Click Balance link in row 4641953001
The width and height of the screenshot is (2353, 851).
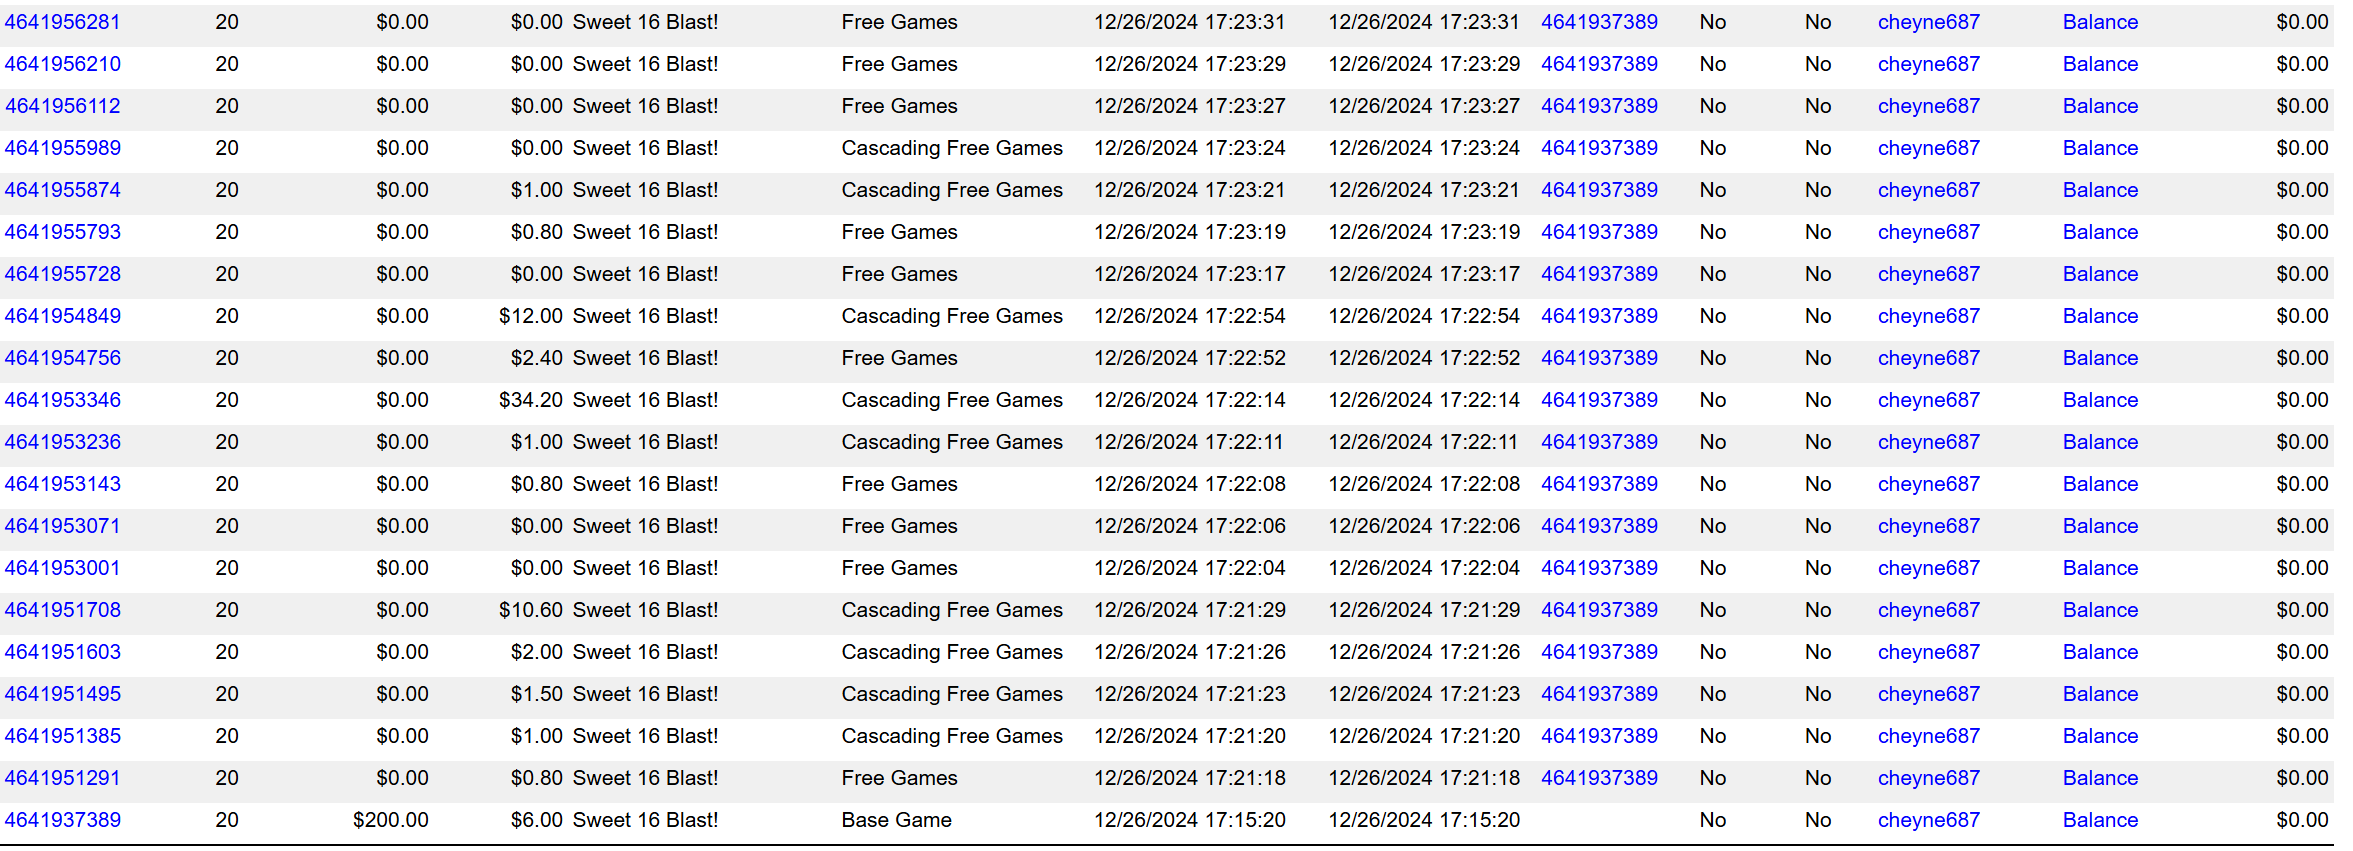point(2100,568)
